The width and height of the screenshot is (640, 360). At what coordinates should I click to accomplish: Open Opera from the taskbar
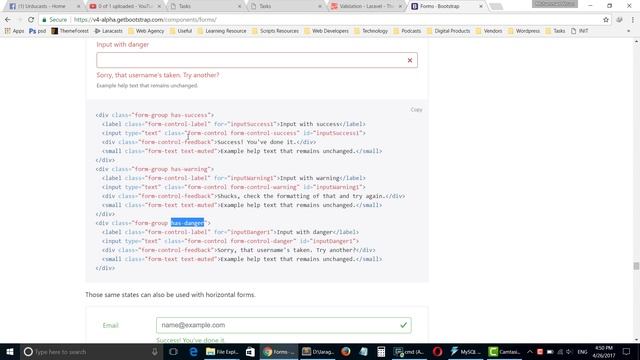pyautogui.click(x=437, y=352)
